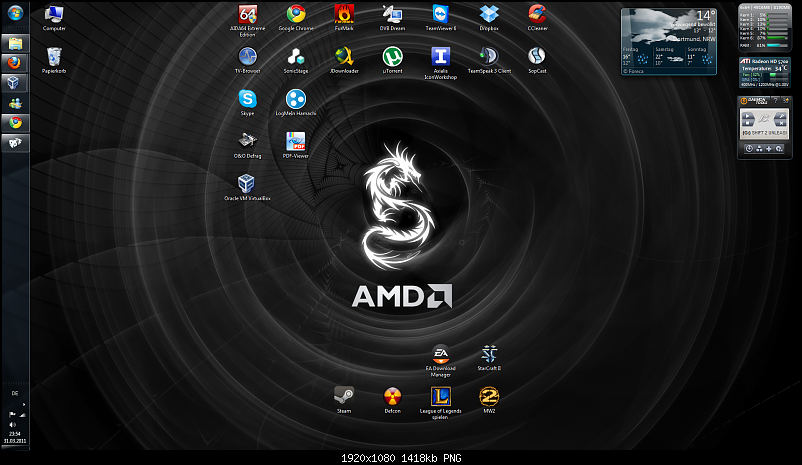This screenshot has height=465, width=802.
Task: Launch AIDA64 Extreme Edition shortcut
Action: [x=248, y=21]
